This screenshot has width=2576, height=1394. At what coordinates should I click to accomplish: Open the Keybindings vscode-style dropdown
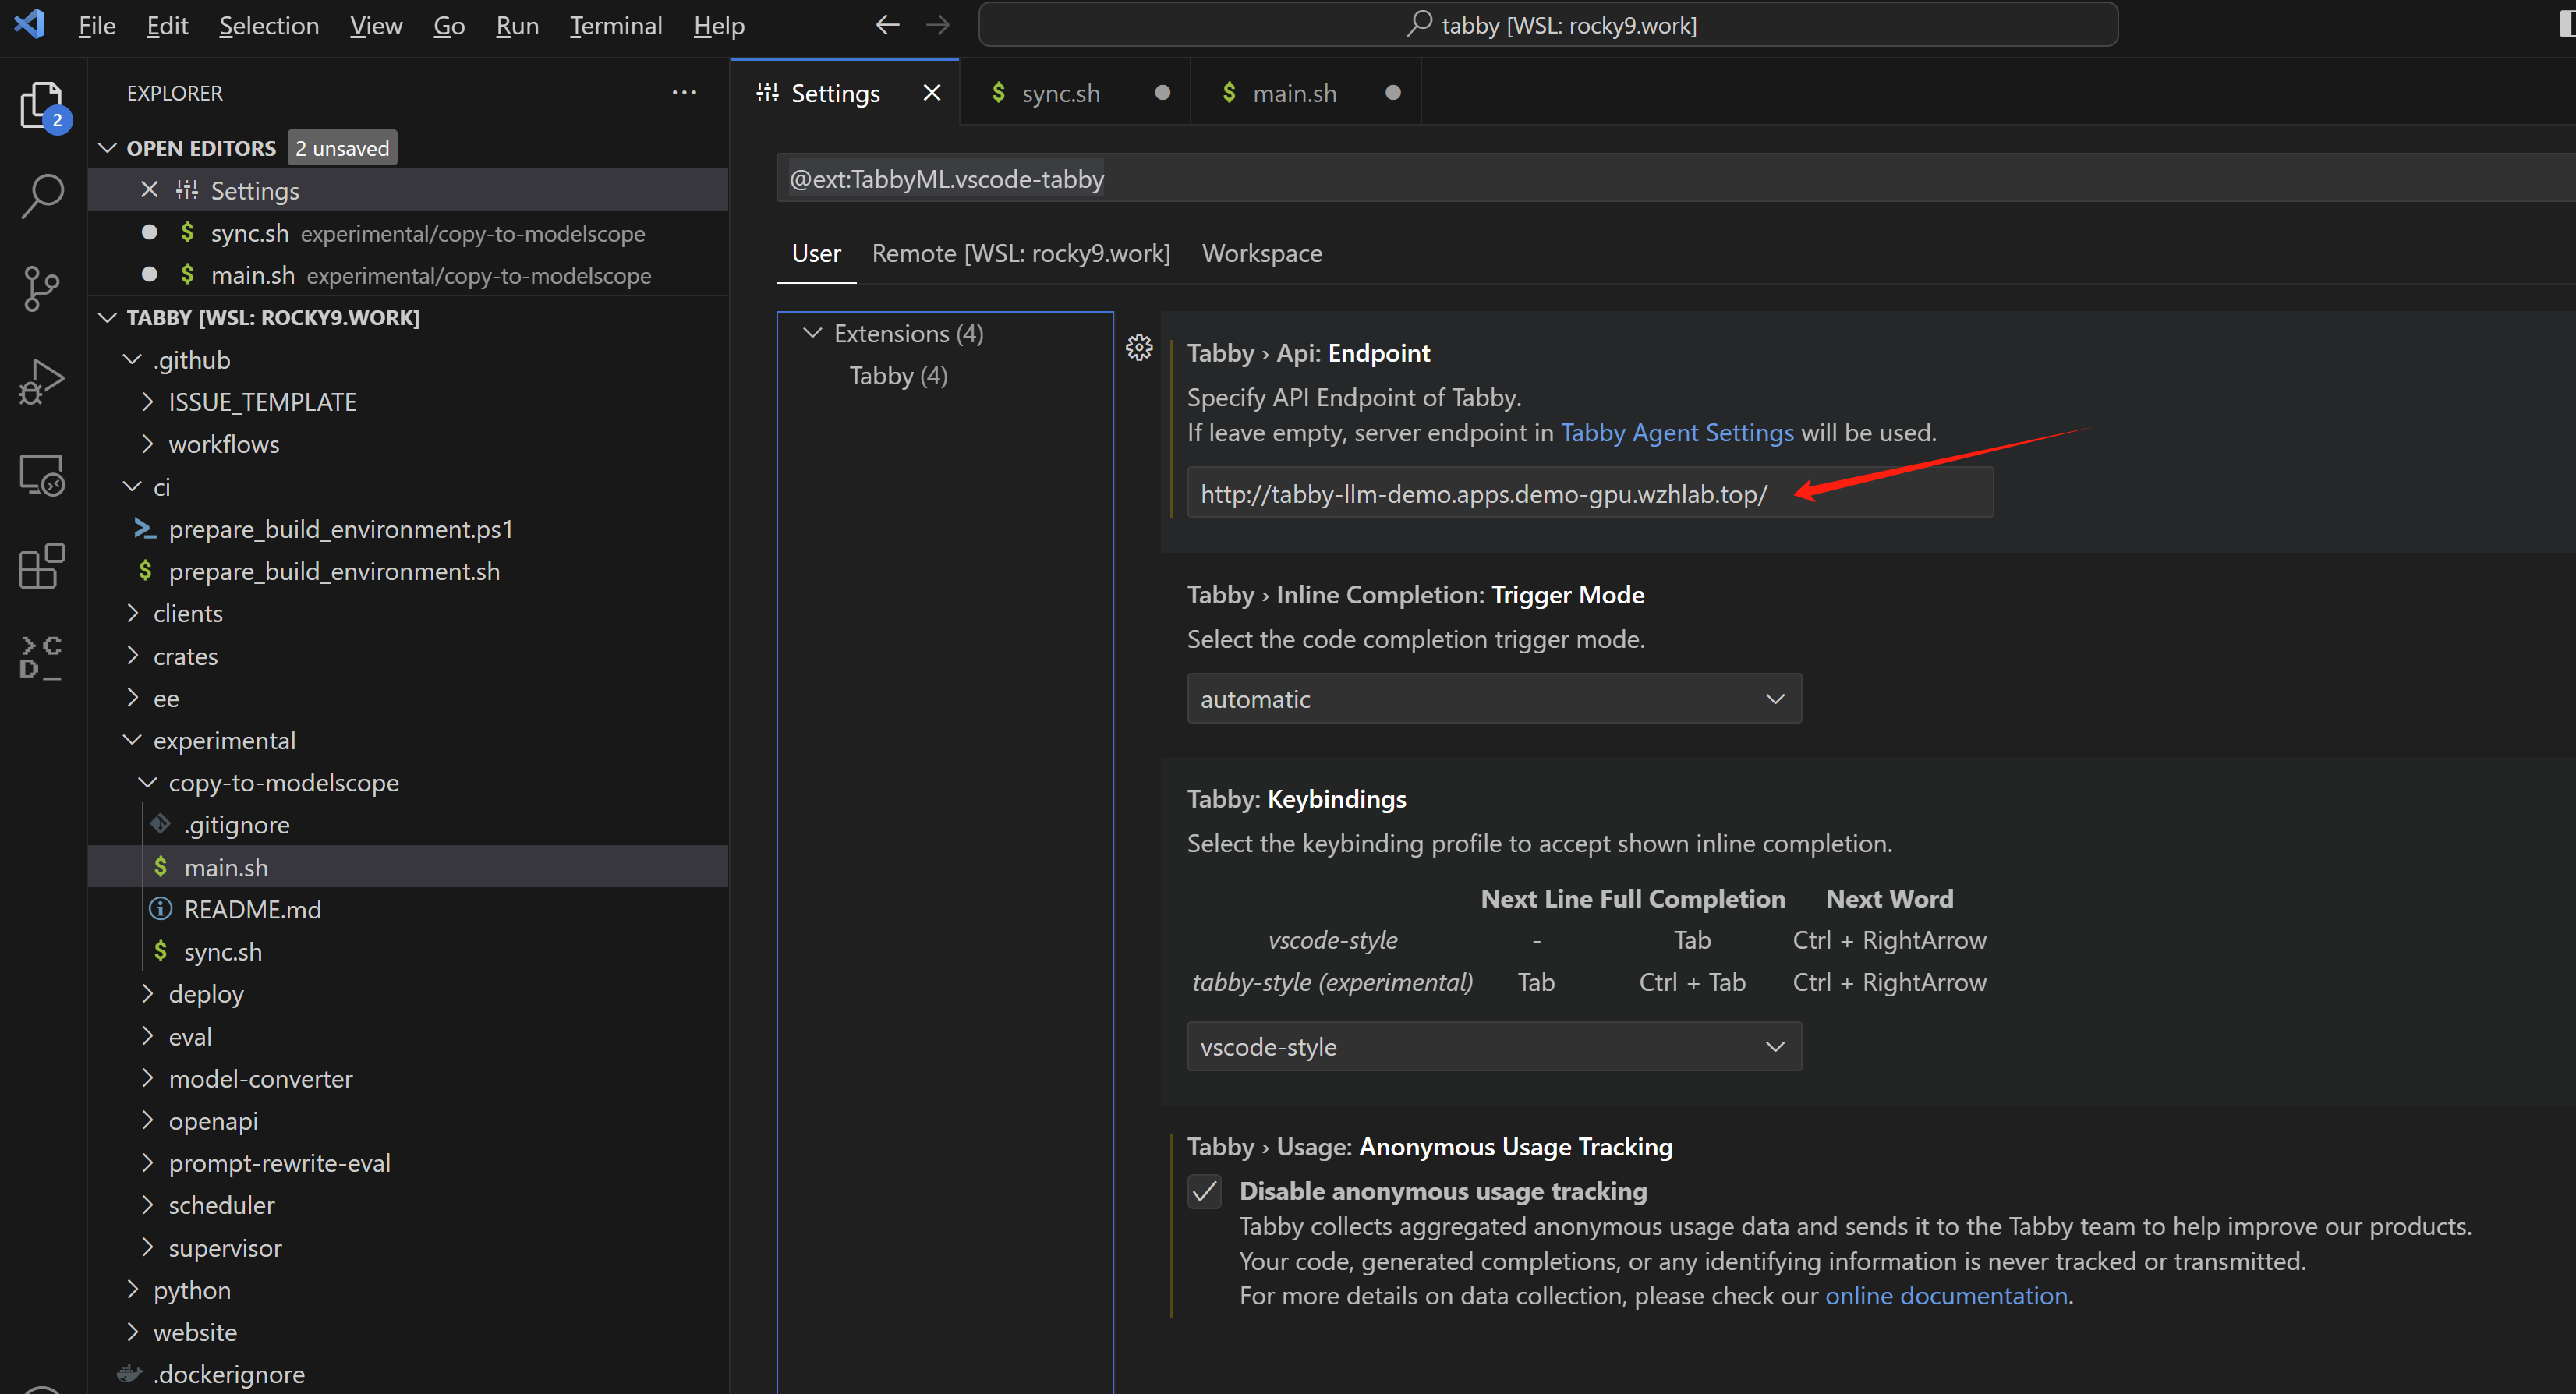pyautogui.click(x=1493, y=1047)
